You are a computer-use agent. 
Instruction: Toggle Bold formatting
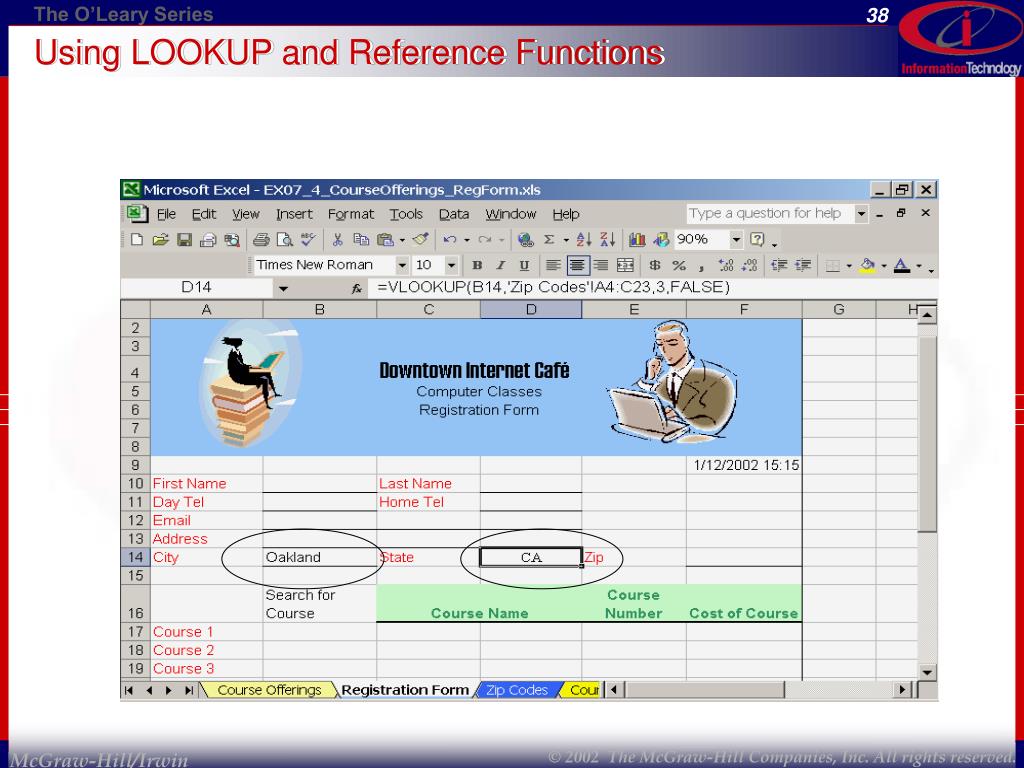click(x=477, y=265)
